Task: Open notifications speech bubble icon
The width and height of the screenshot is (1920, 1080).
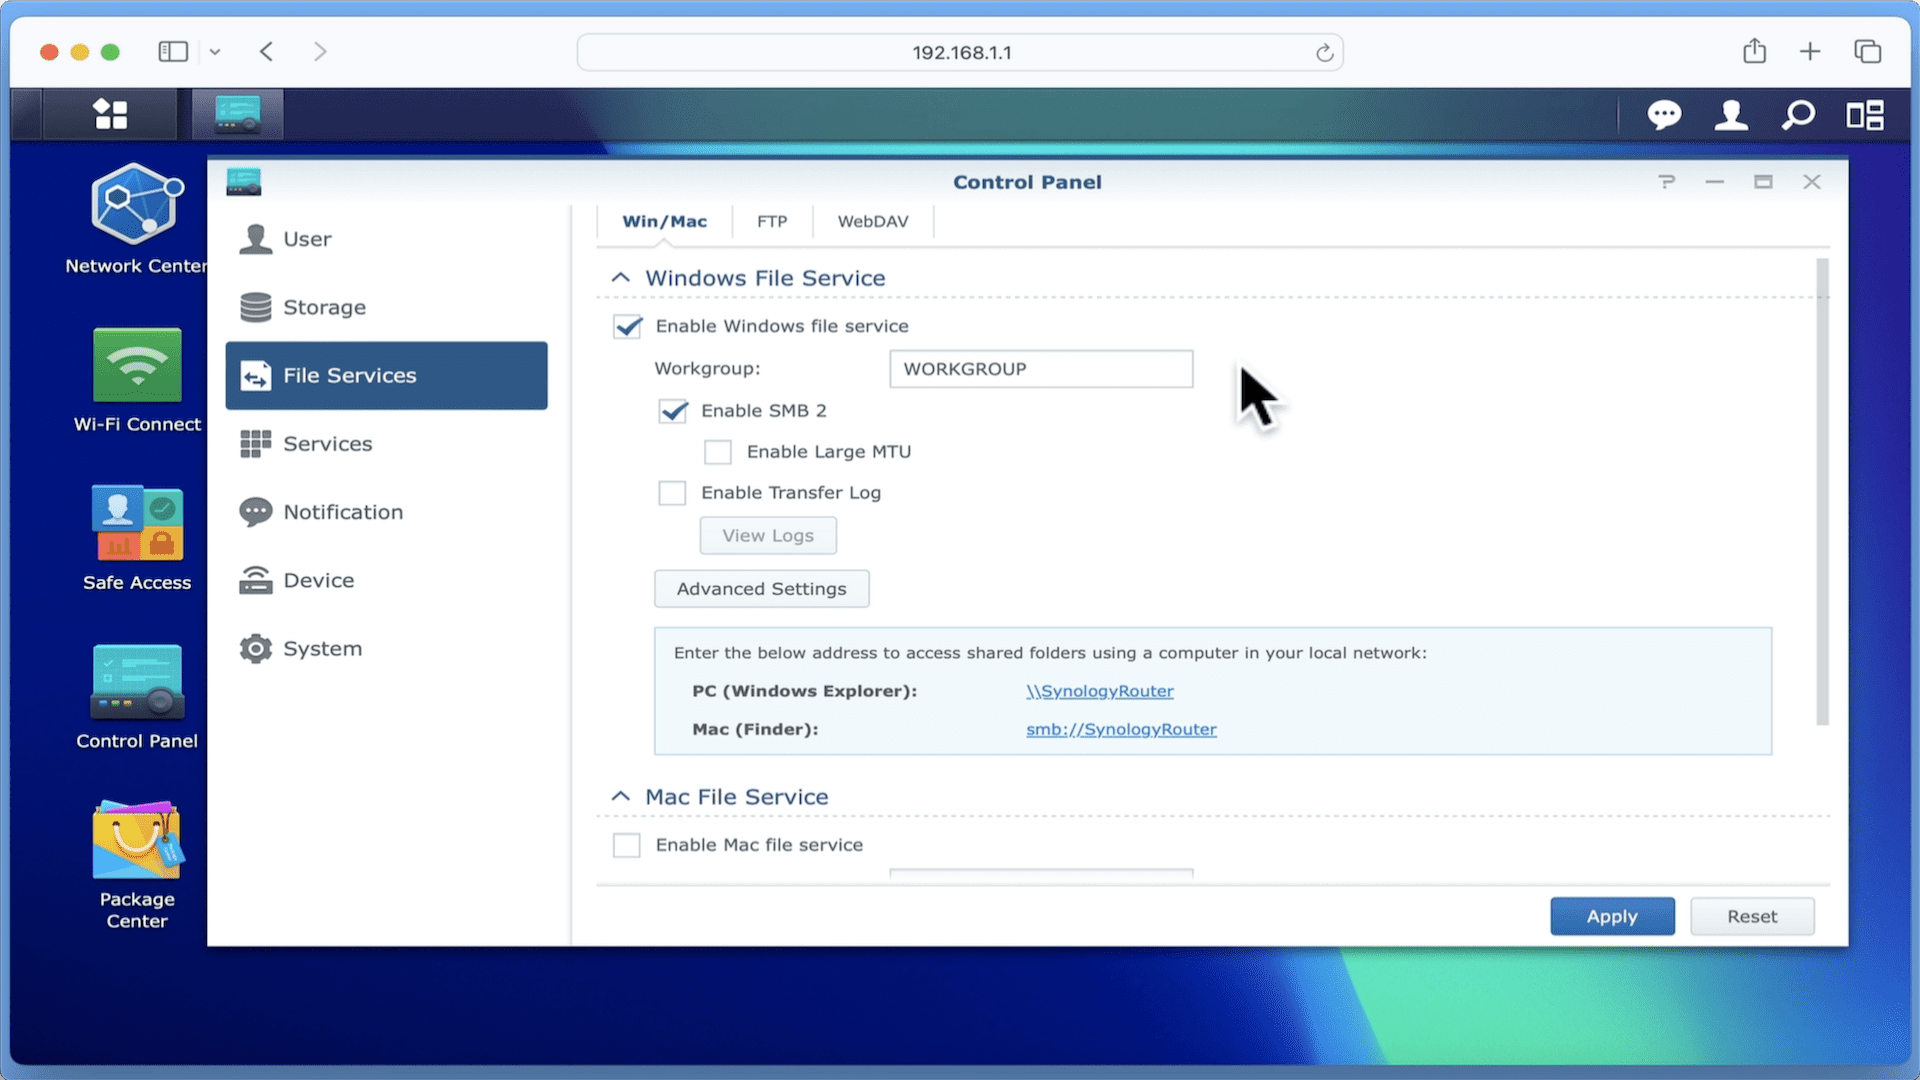Action: coord(1664,115)
